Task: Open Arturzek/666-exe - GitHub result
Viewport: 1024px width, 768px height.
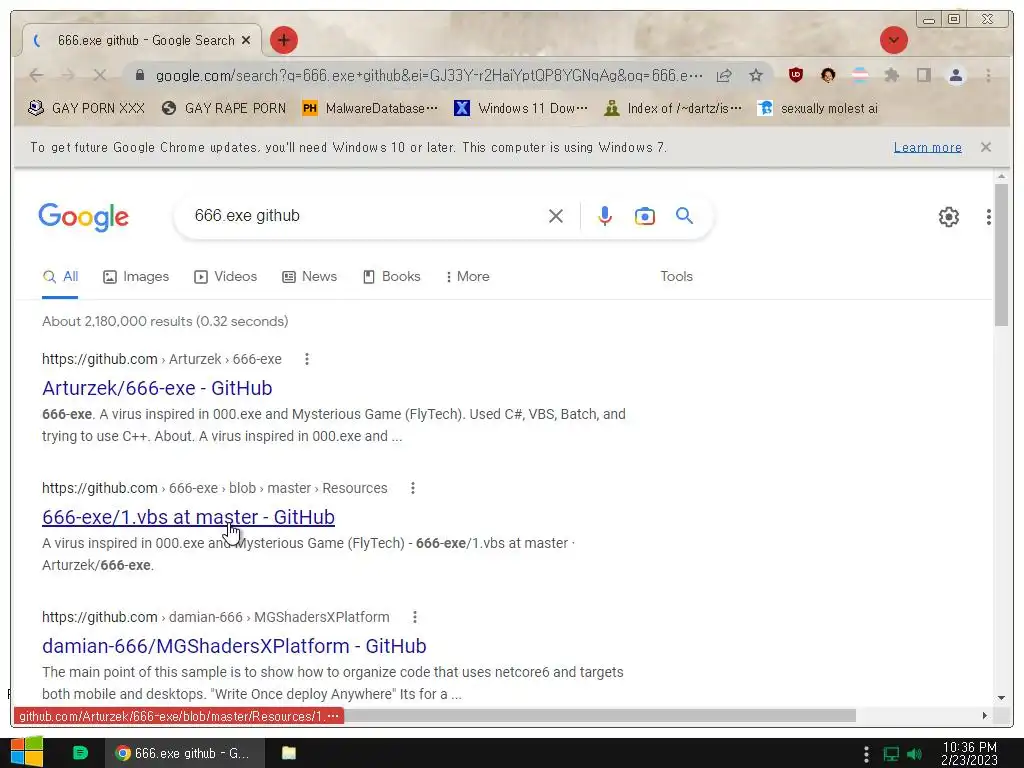Action: pos(157,388)
